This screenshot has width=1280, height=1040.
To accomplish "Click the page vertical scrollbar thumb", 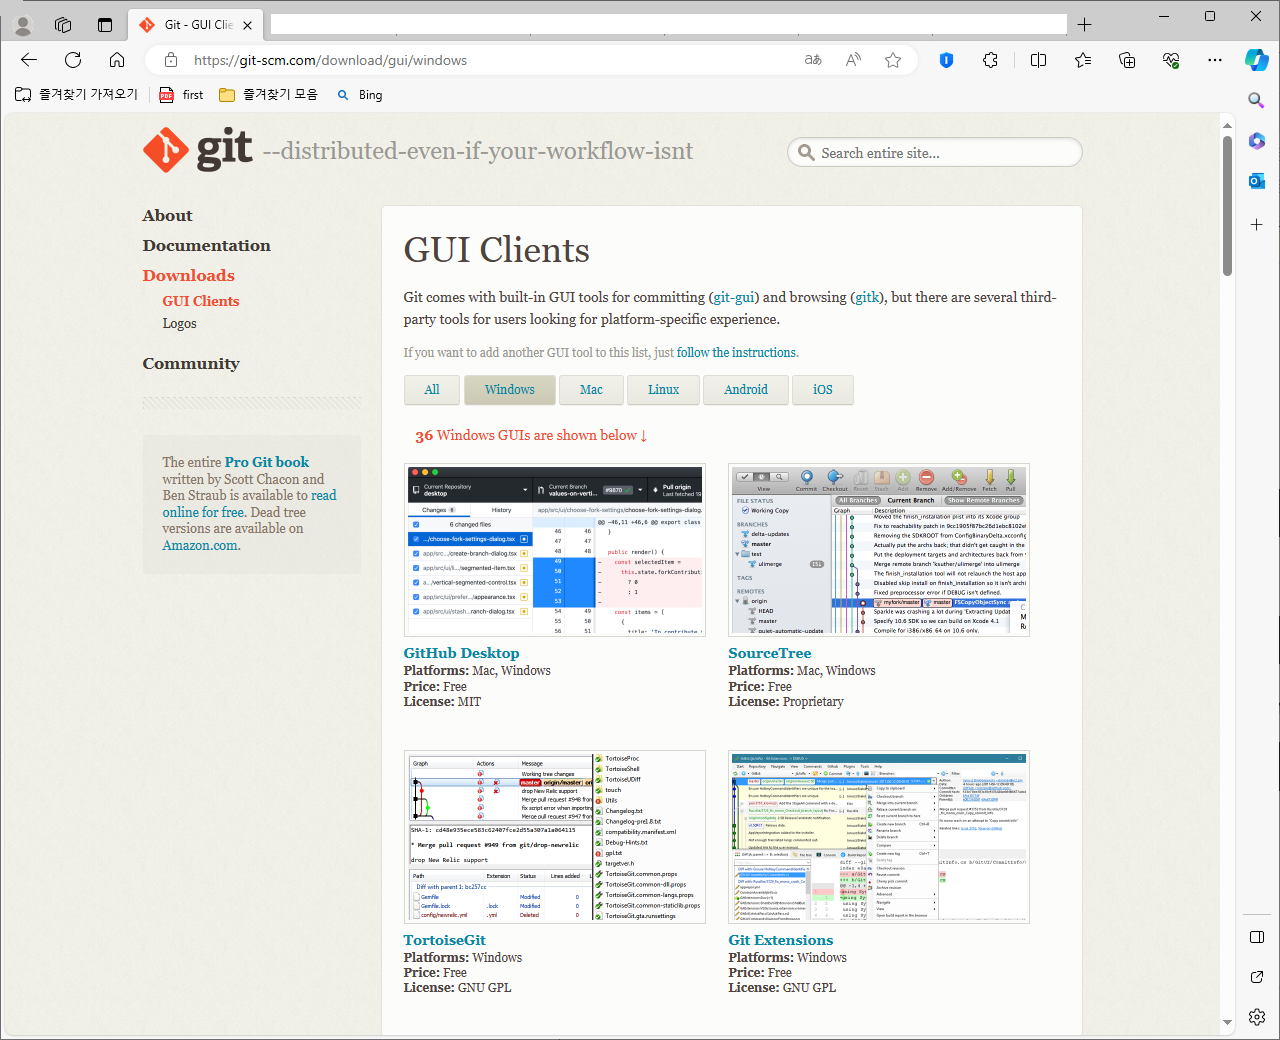I will point(1227,205).
